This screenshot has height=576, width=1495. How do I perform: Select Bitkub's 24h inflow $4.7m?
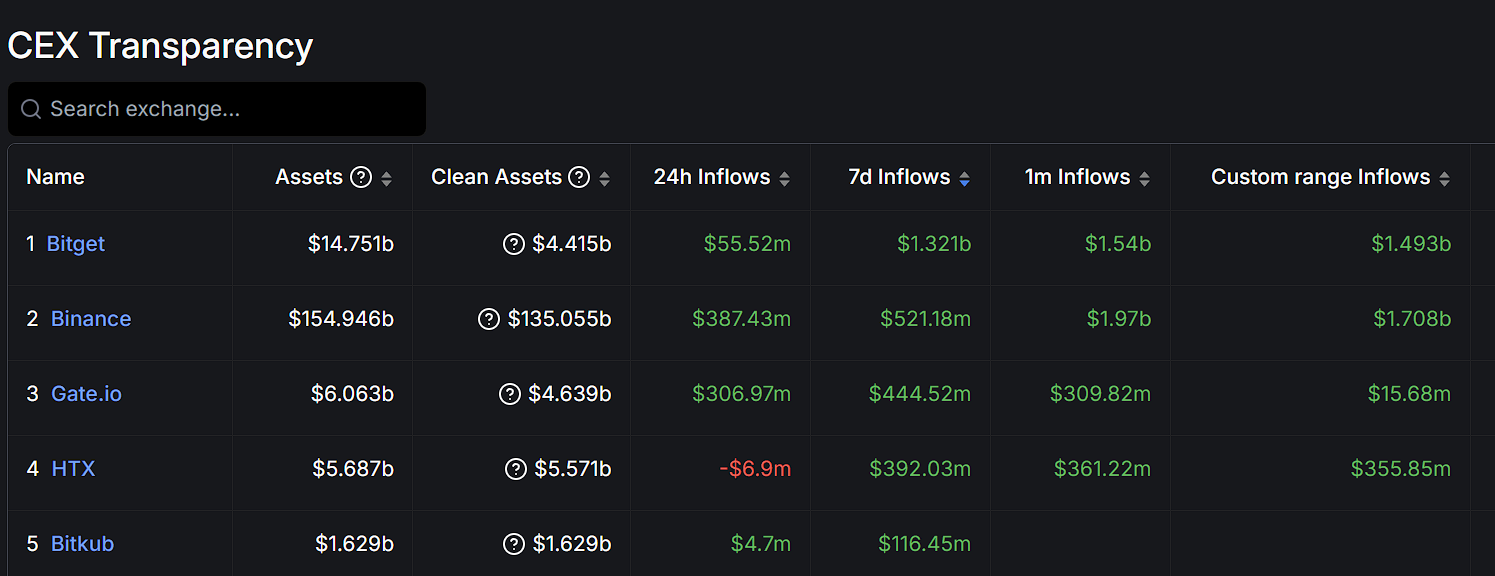click(x=761, y=544)
